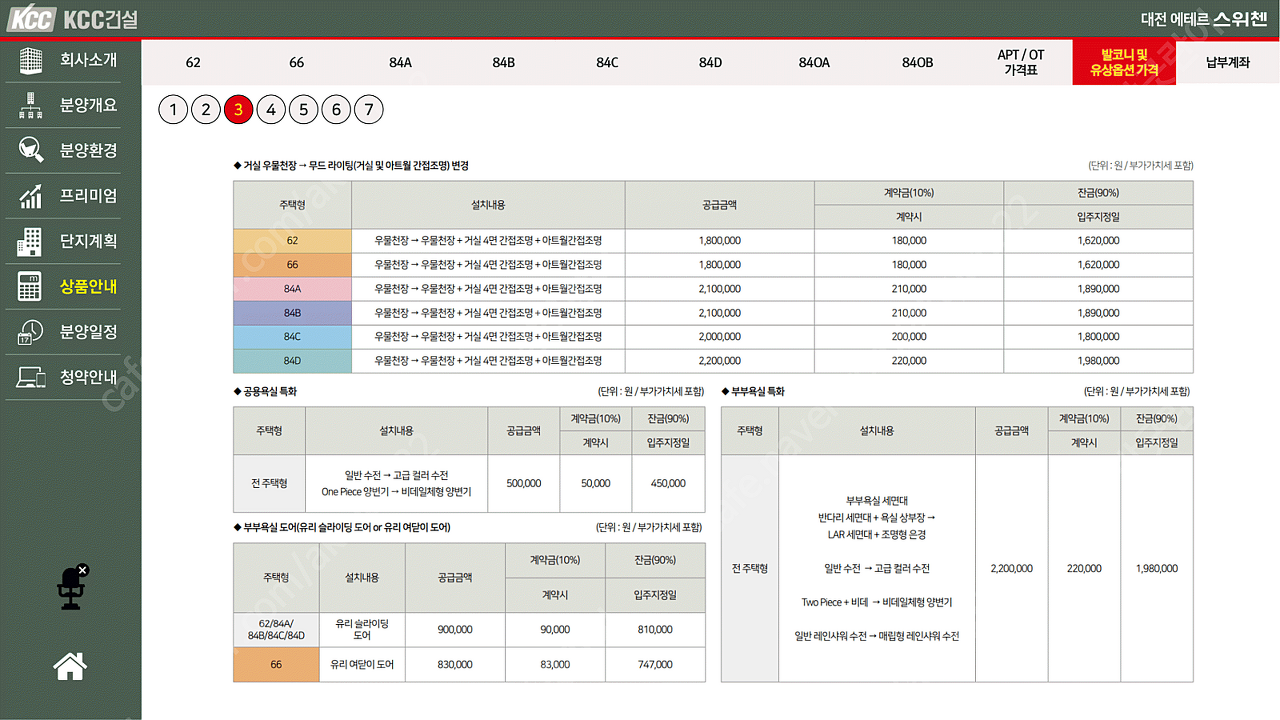1280x720 pixels.
Task: Open 분양환경 menu label
Action: [88, 150]
